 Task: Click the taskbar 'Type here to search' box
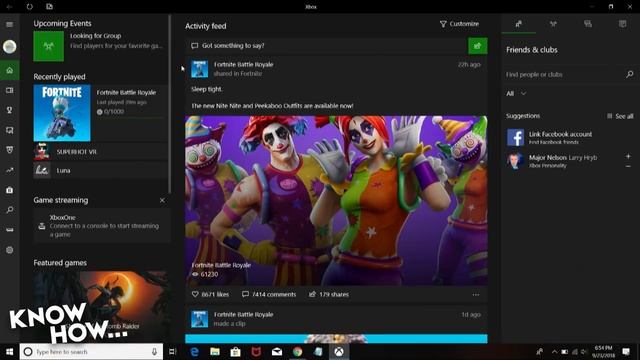[91, 352]
